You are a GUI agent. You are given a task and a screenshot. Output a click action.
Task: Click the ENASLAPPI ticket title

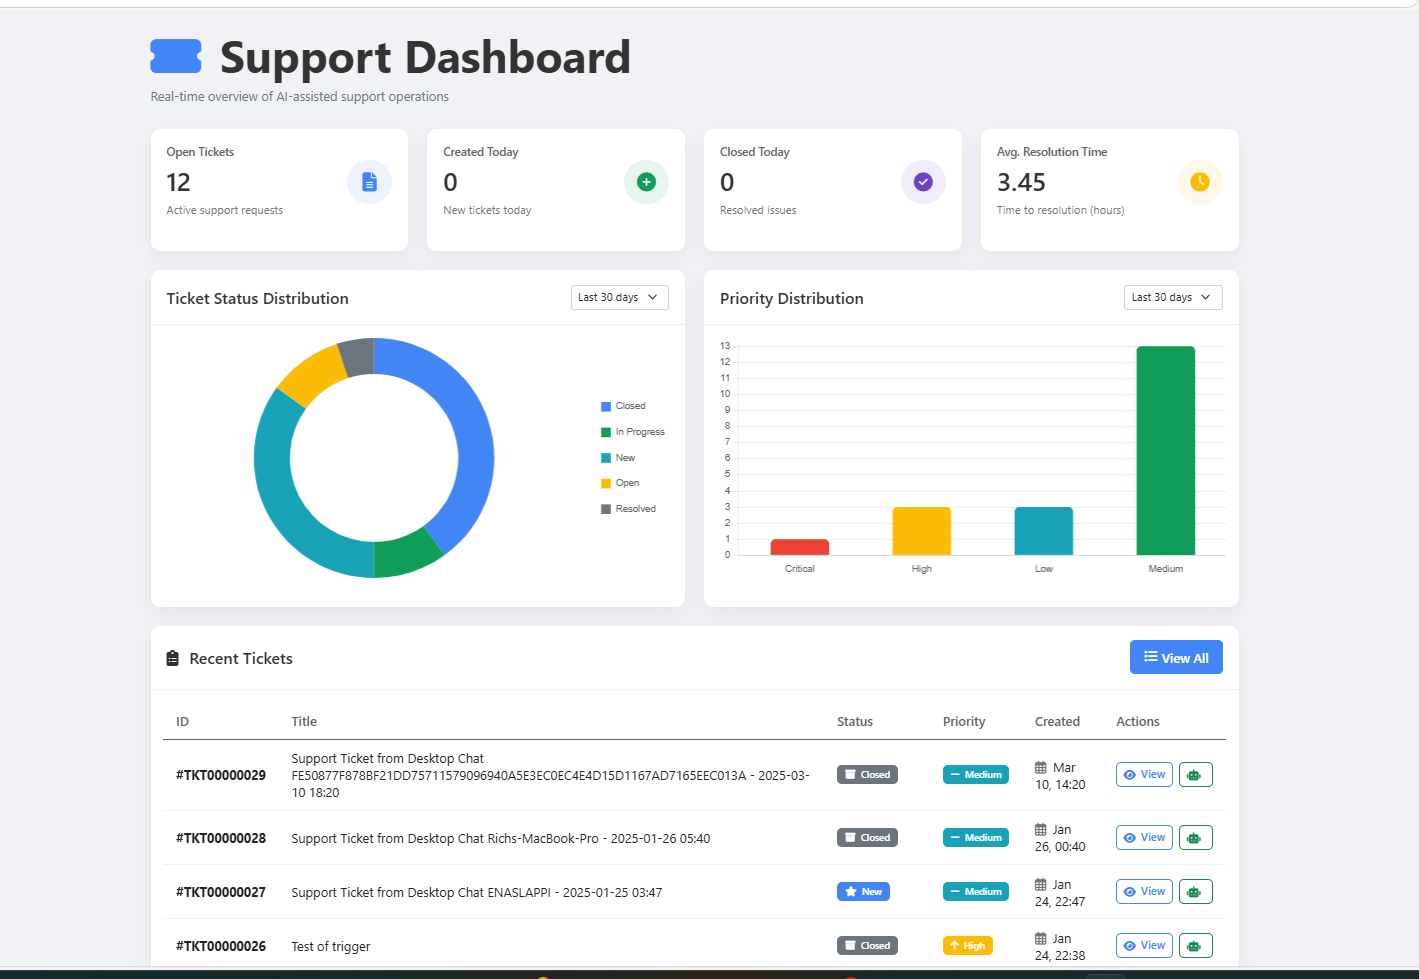(477, 892)
